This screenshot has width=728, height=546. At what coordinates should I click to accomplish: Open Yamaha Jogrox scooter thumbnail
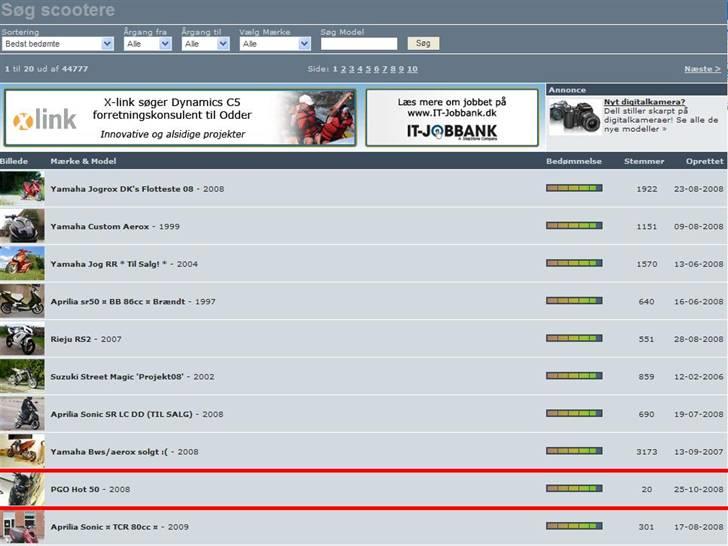[21, 188]
